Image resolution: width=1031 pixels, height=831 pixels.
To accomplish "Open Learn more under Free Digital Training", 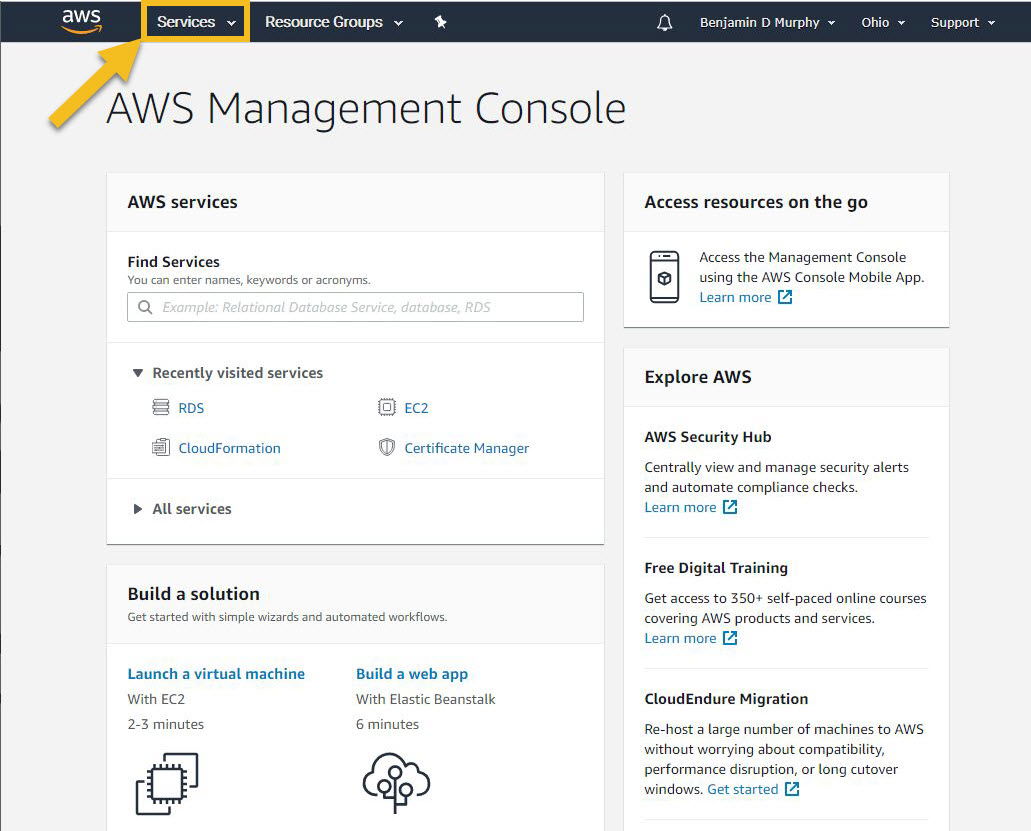I will 680,638.
